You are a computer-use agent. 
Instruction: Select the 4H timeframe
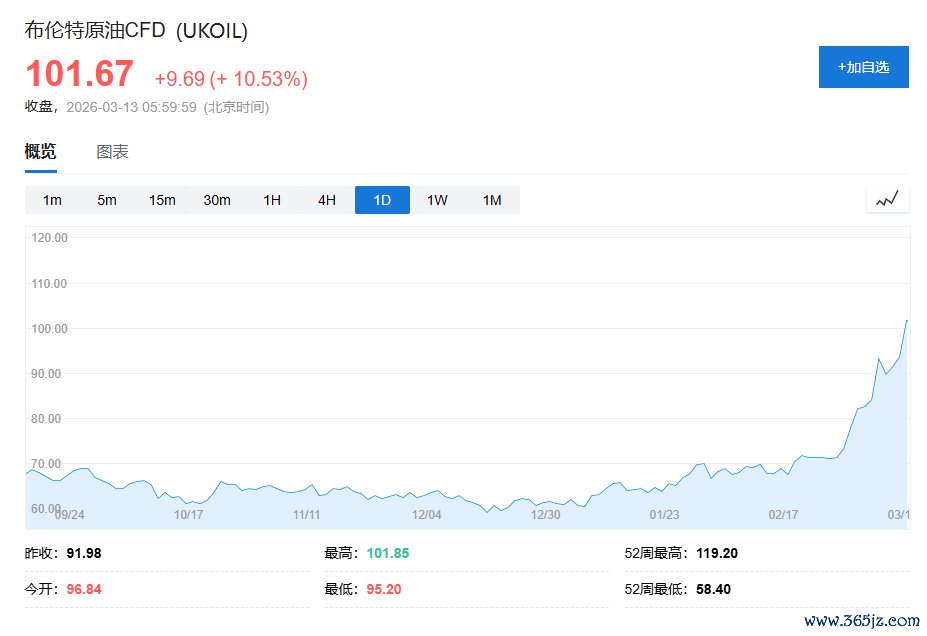[327, 200]
